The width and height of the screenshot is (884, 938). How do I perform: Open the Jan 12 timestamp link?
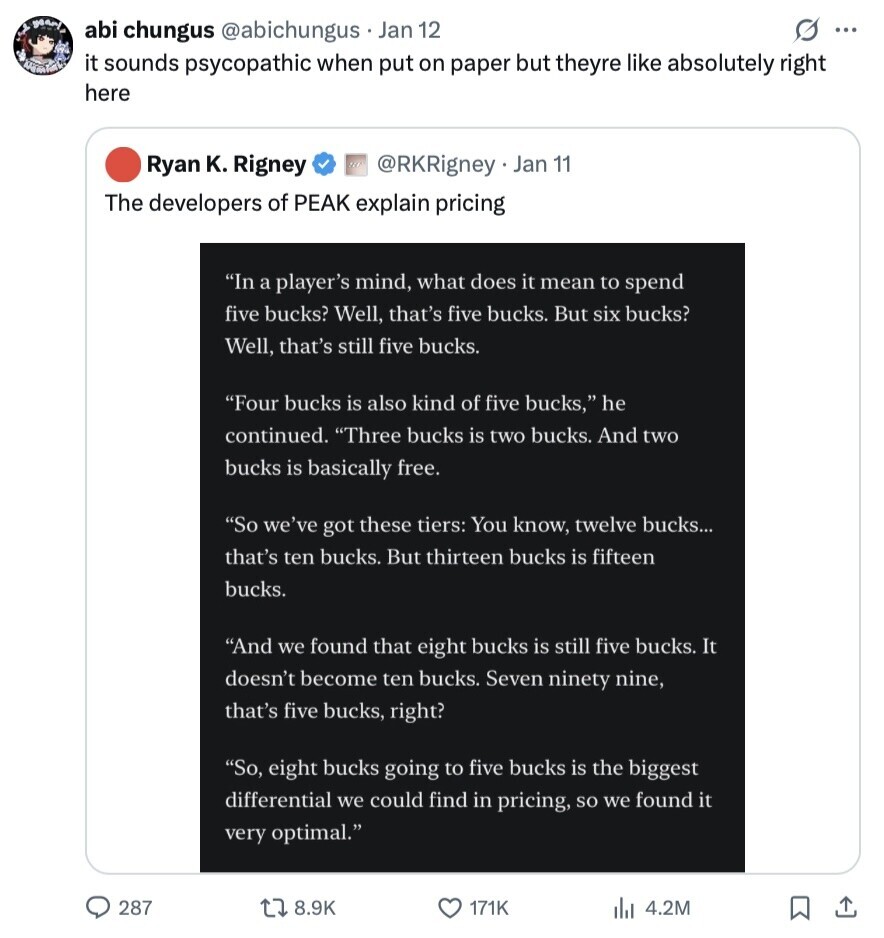(414, 30)
